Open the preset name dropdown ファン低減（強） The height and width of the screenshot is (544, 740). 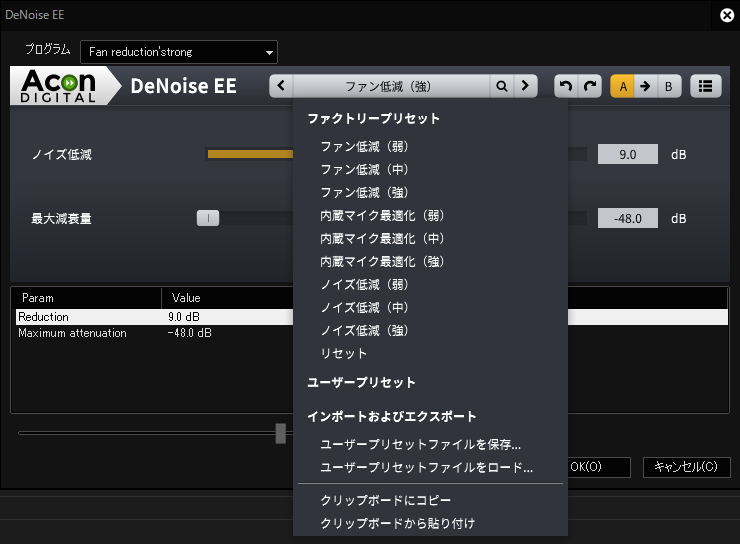point(391,86)
